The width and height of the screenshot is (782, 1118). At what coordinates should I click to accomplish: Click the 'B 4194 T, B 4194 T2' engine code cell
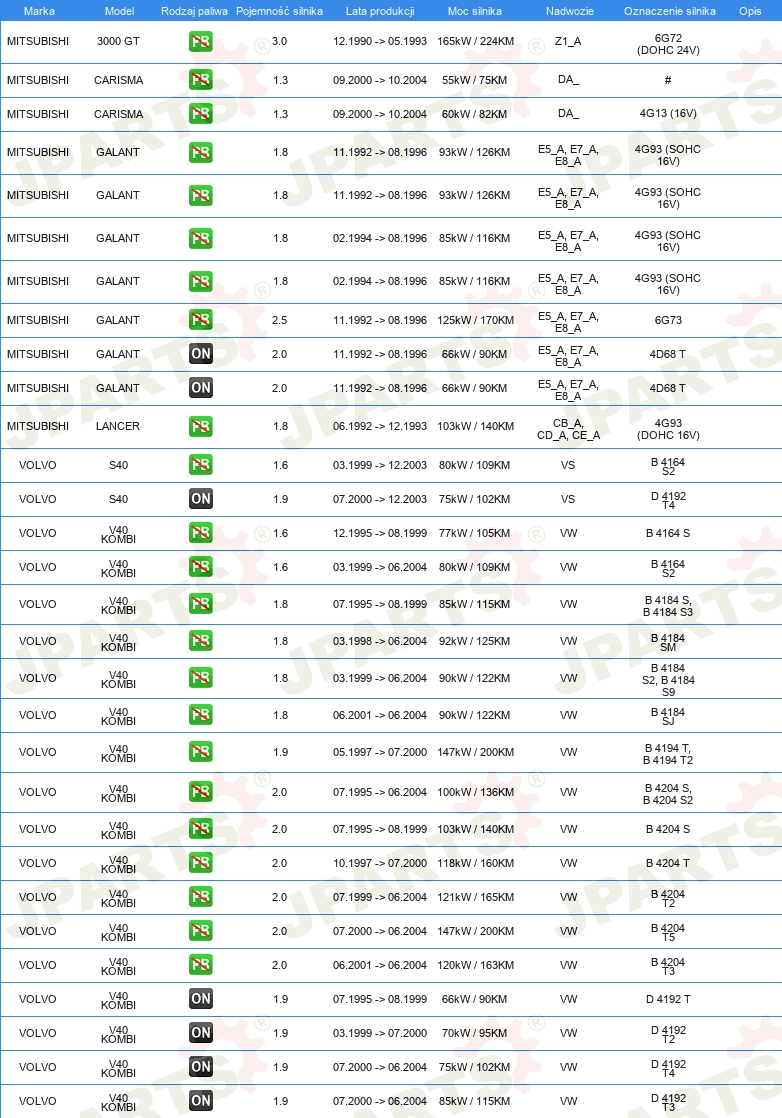coord(668,754)
